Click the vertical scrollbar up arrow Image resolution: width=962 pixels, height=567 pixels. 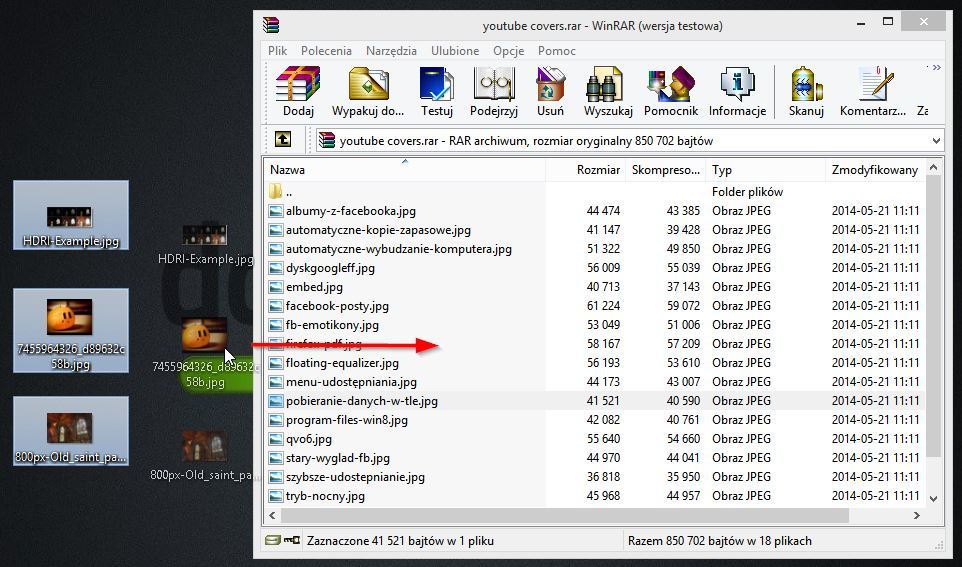[934, 168]
